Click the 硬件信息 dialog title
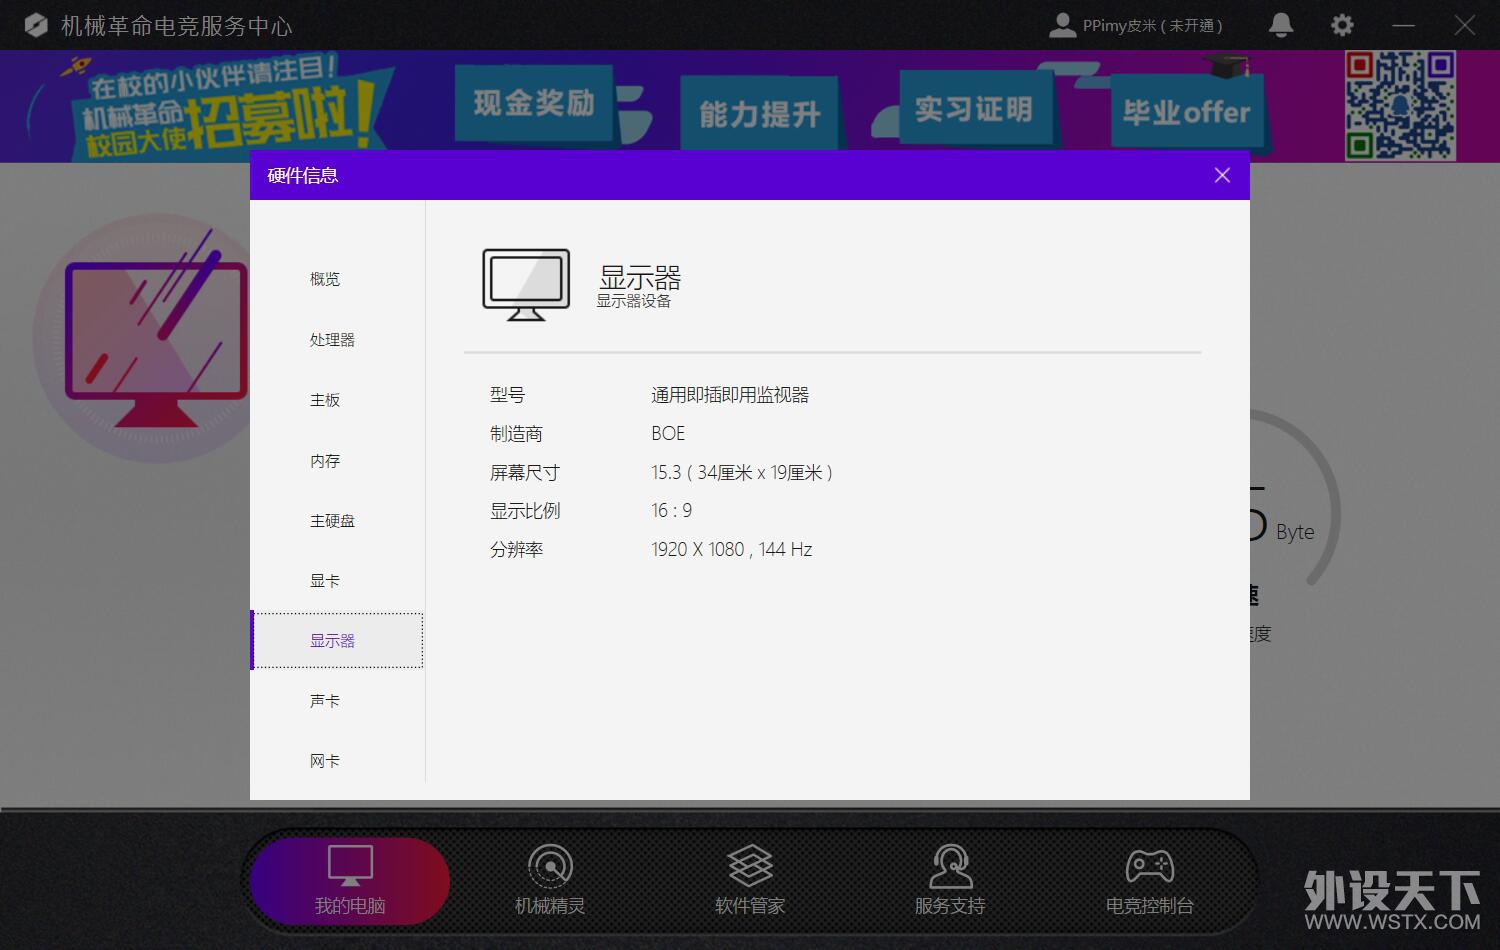This screenshot has width=1500, height=950. [303, 176]
